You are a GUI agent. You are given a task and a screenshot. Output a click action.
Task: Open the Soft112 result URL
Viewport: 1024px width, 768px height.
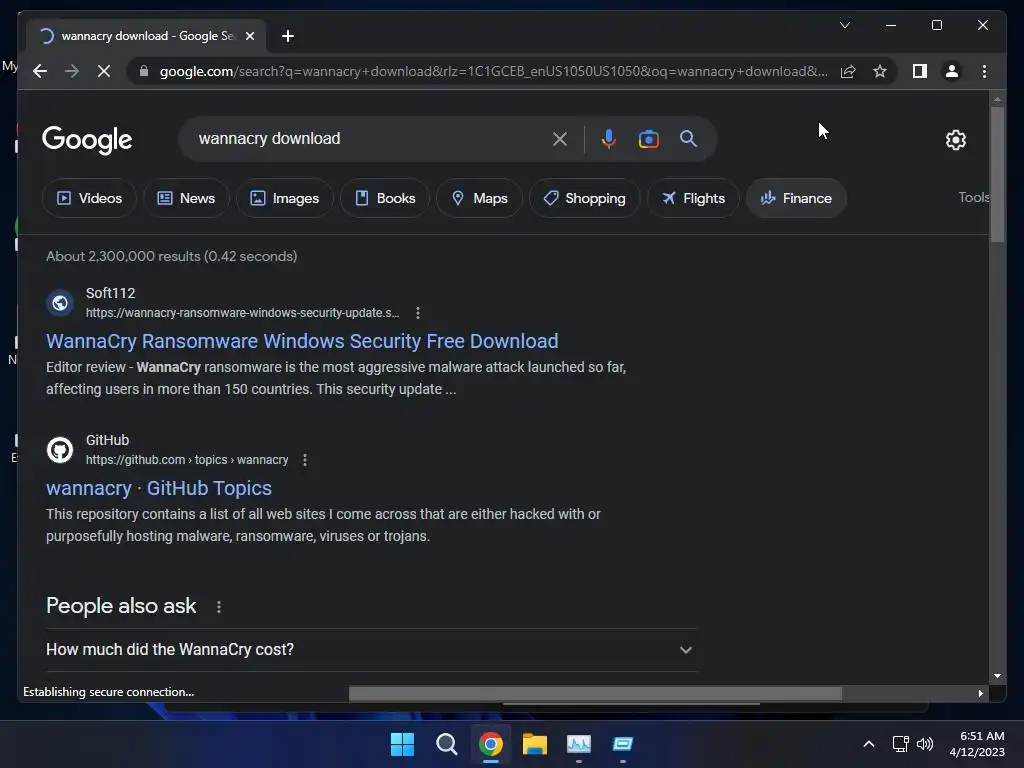click(x=242, y=313)
